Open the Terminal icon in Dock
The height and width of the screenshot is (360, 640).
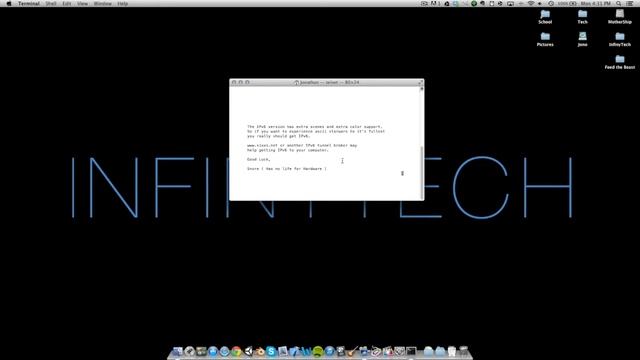click(411, 351)
